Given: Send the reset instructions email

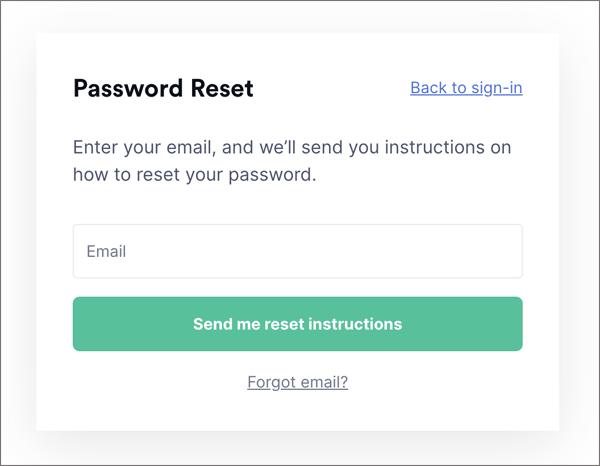Looking at the screenshot, I should (297, 324).
